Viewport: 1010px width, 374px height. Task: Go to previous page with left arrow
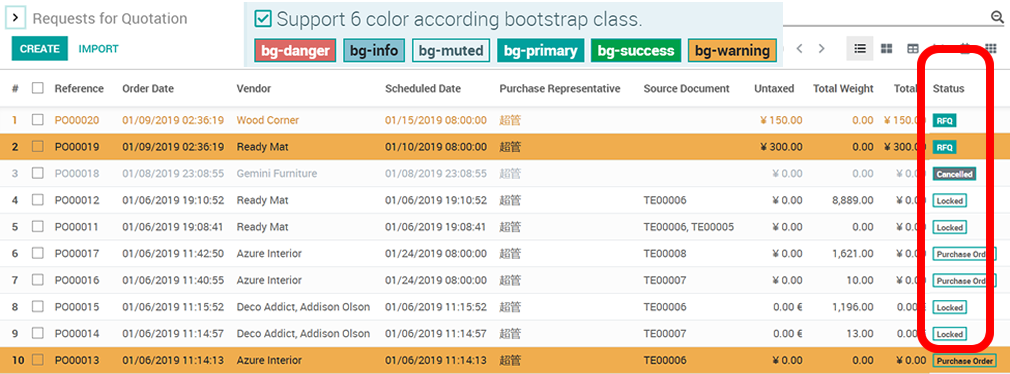tap(799, 48)
